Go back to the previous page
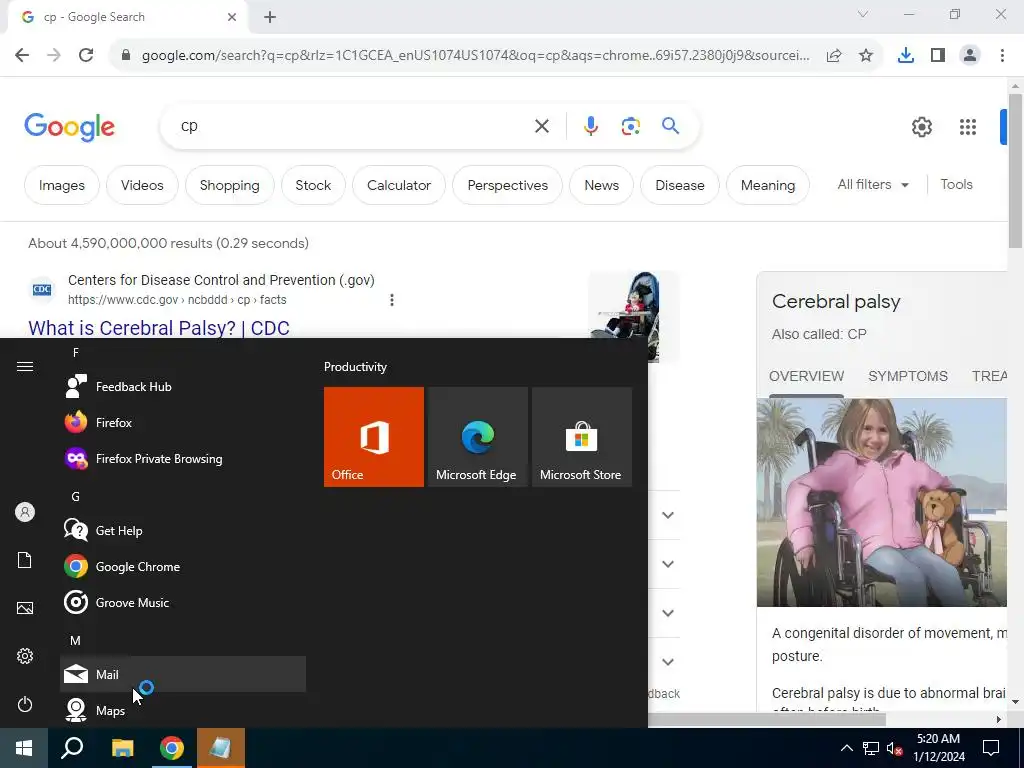Image resolution: width=1024 pixels, height=768 pixels. (x=22, y=56)
